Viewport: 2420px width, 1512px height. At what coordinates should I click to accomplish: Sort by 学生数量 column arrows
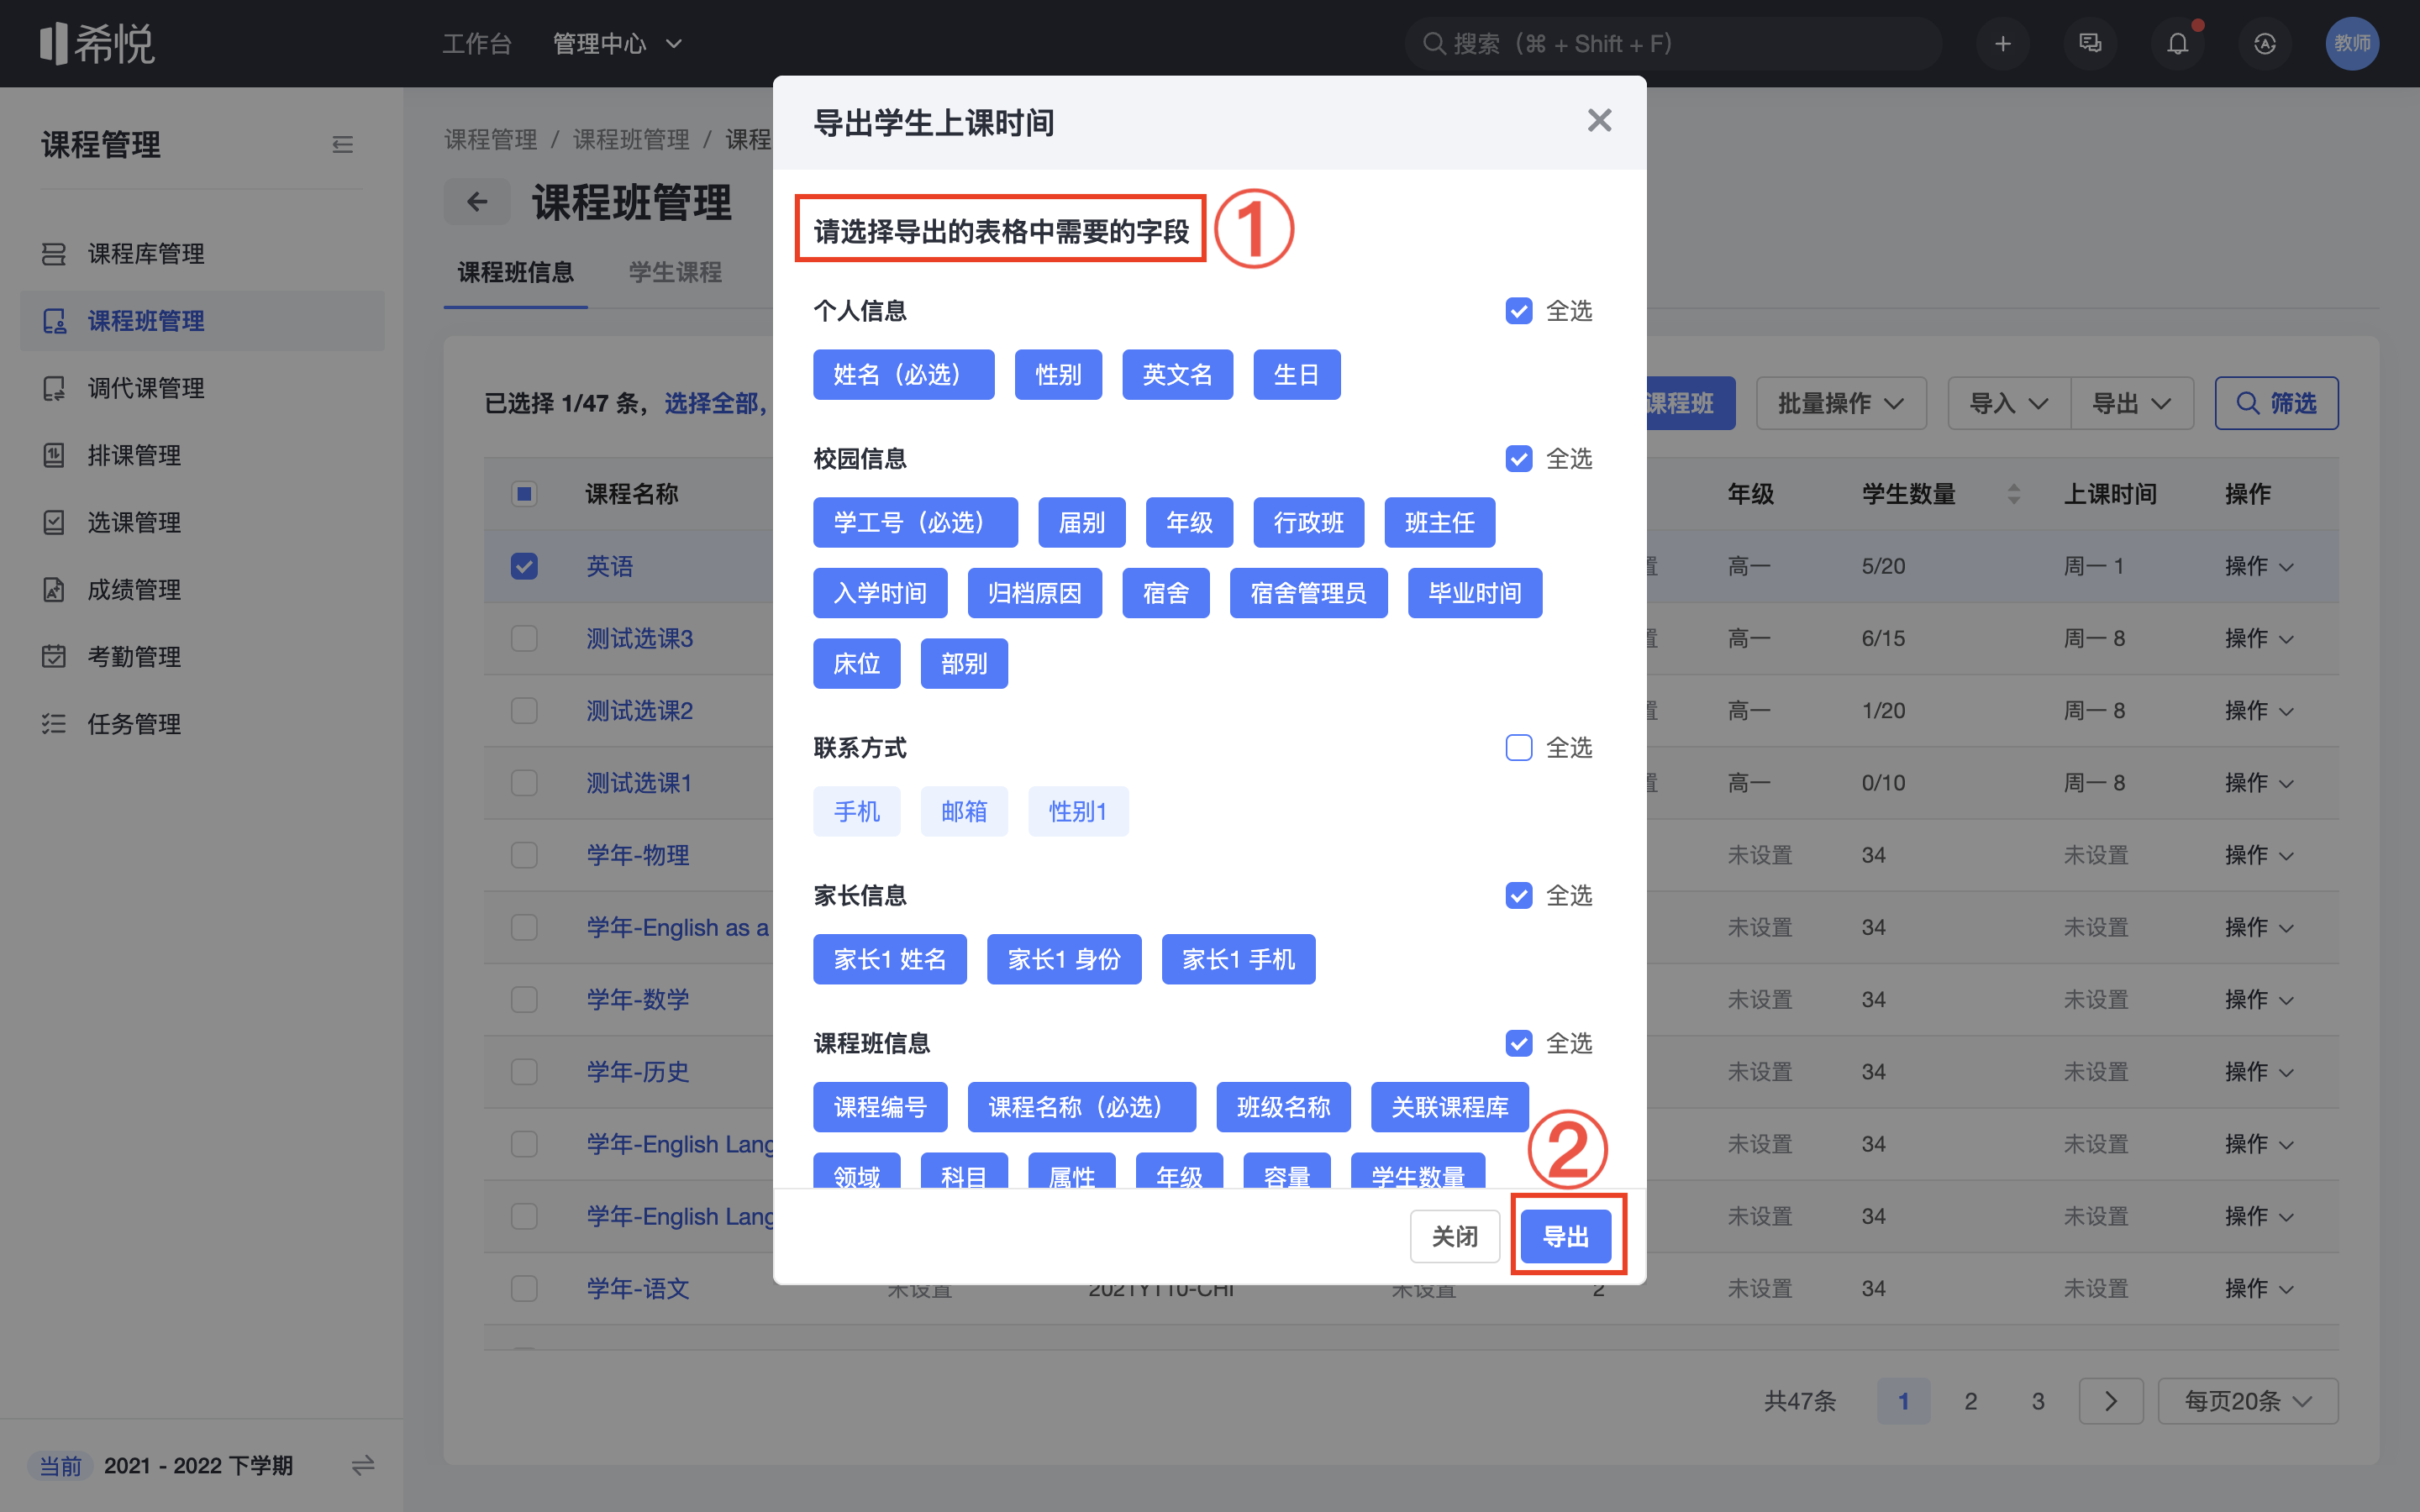click(2014, 494)
